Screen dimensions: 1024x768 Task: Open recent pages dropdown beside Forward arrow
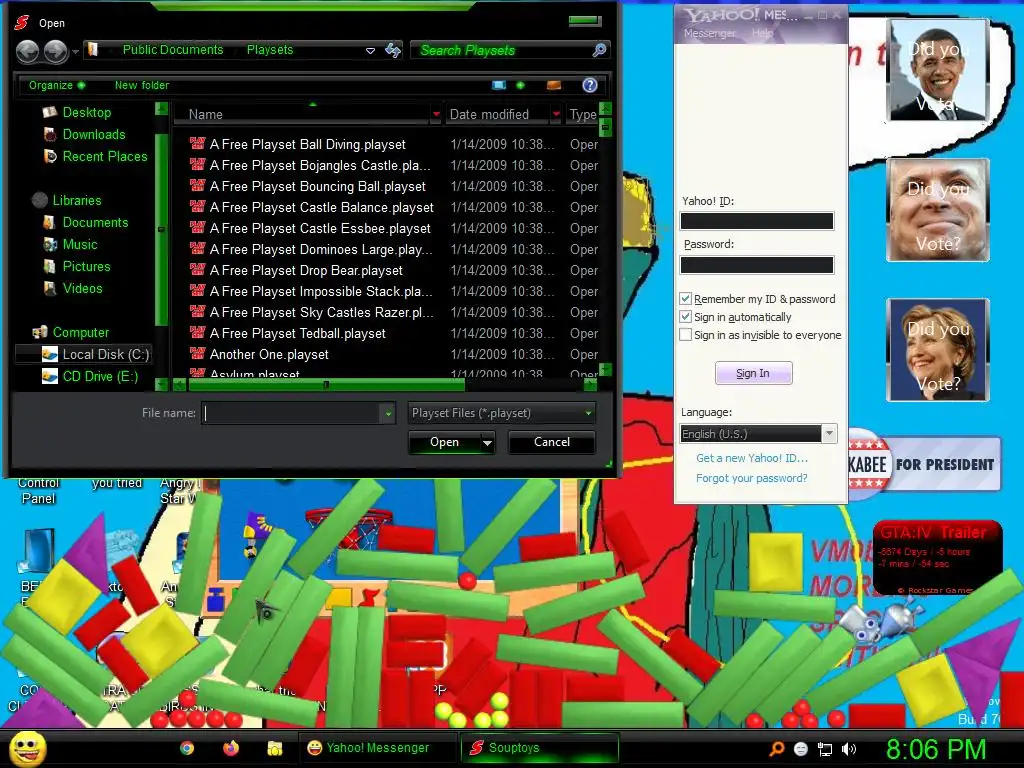[x=76, y=51]
